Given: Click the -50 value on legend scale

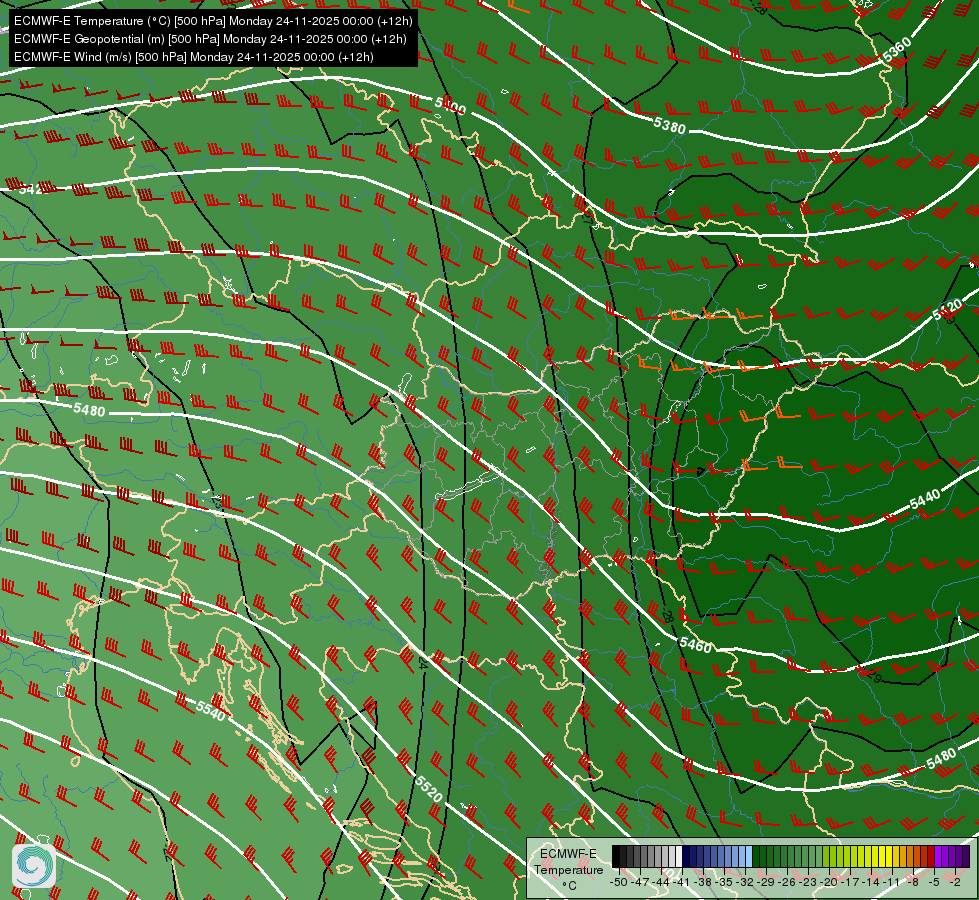Looking at the screenshot, I should coord(618,882).
